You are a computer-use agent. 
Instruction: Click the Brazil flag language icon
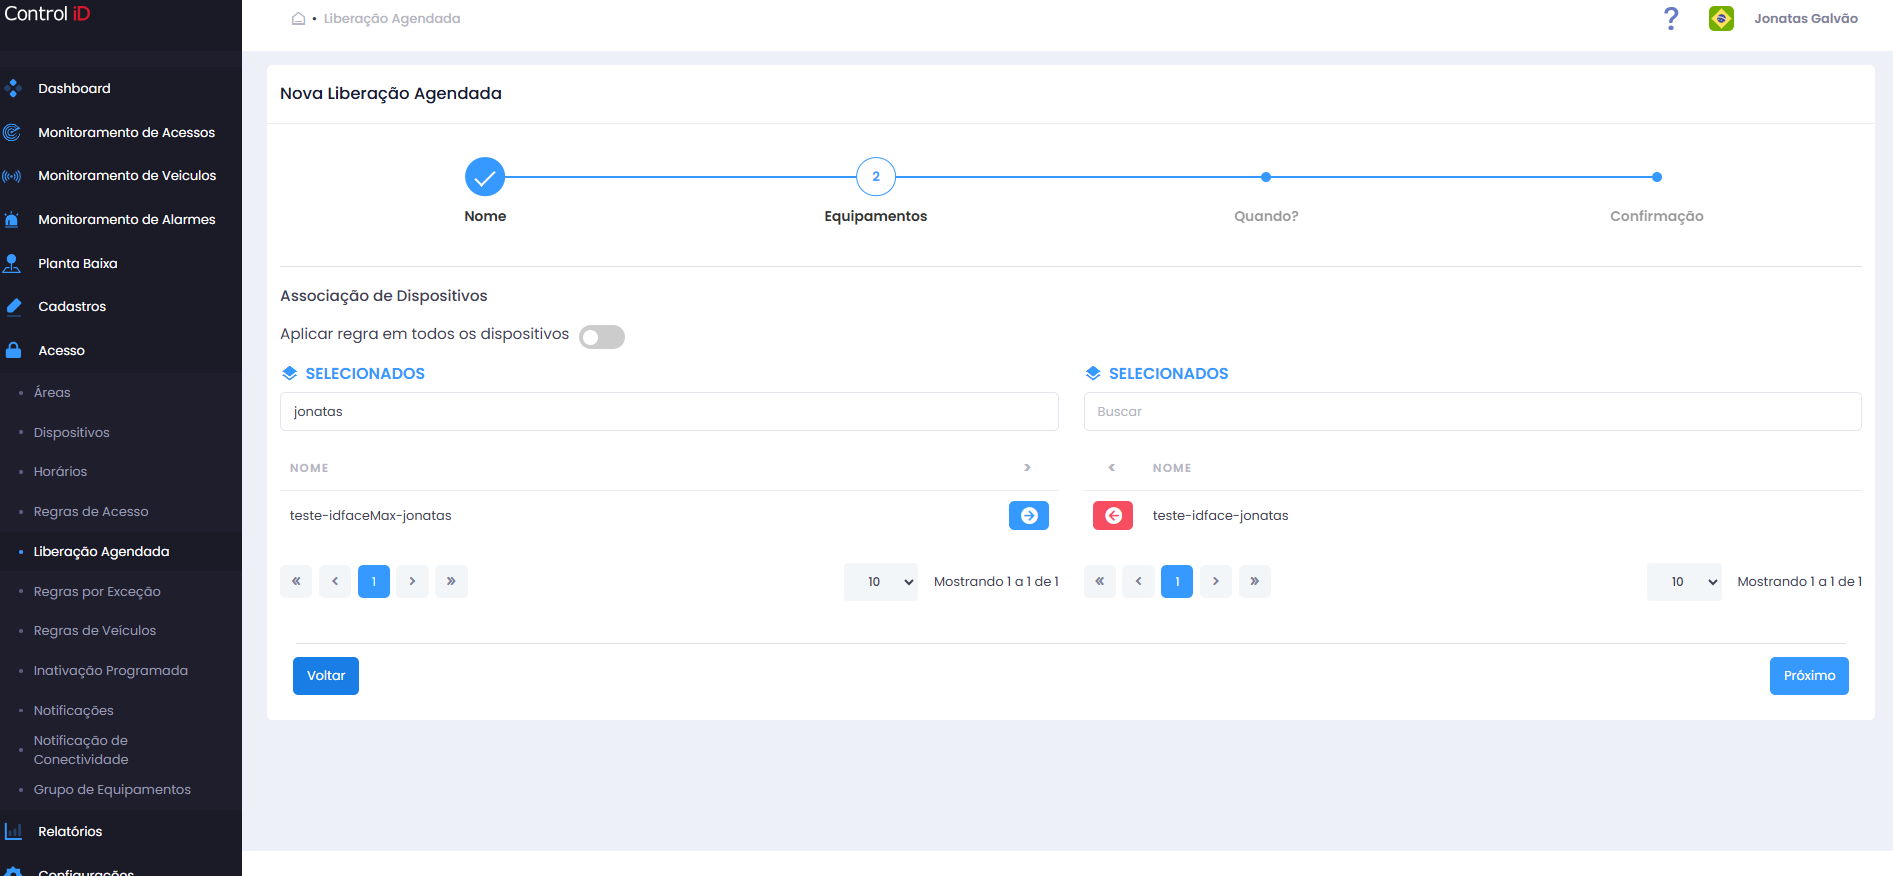[1721, 18]
